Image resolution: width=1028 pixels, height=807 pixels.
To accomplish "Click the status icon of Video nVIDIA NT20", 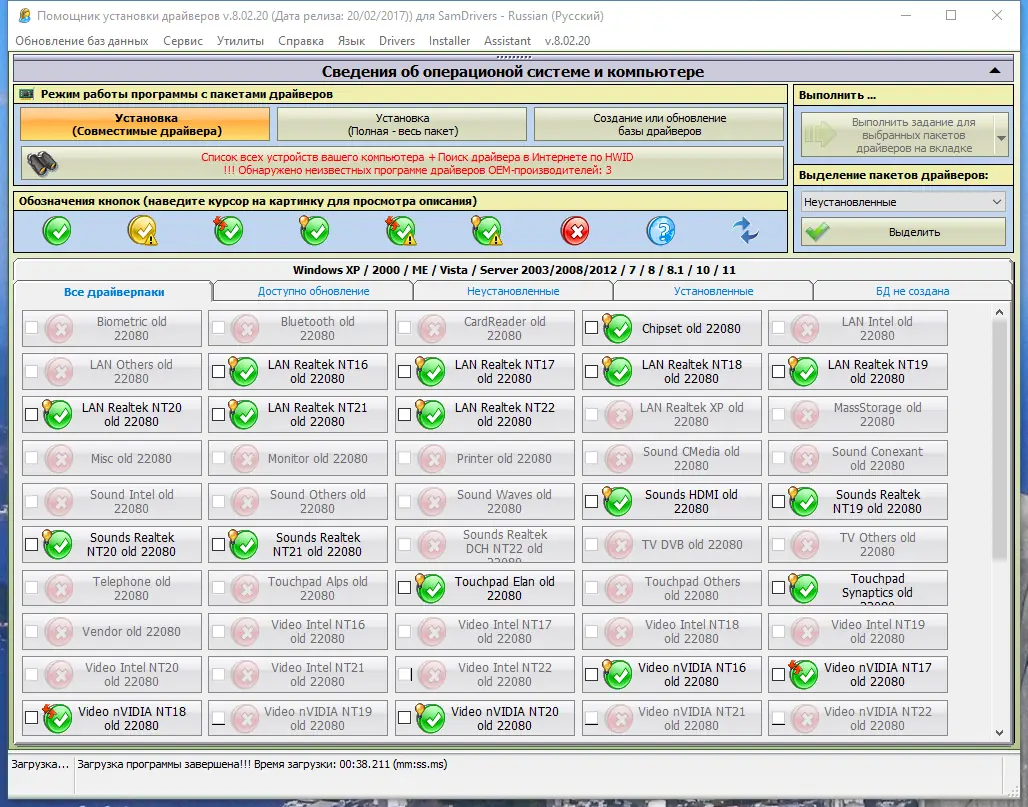I will point(430,718).
